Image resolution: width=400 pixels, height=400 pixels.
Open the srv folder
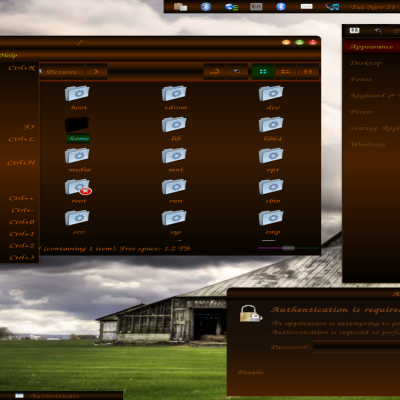pyautogui.click(x=77, y=222)
